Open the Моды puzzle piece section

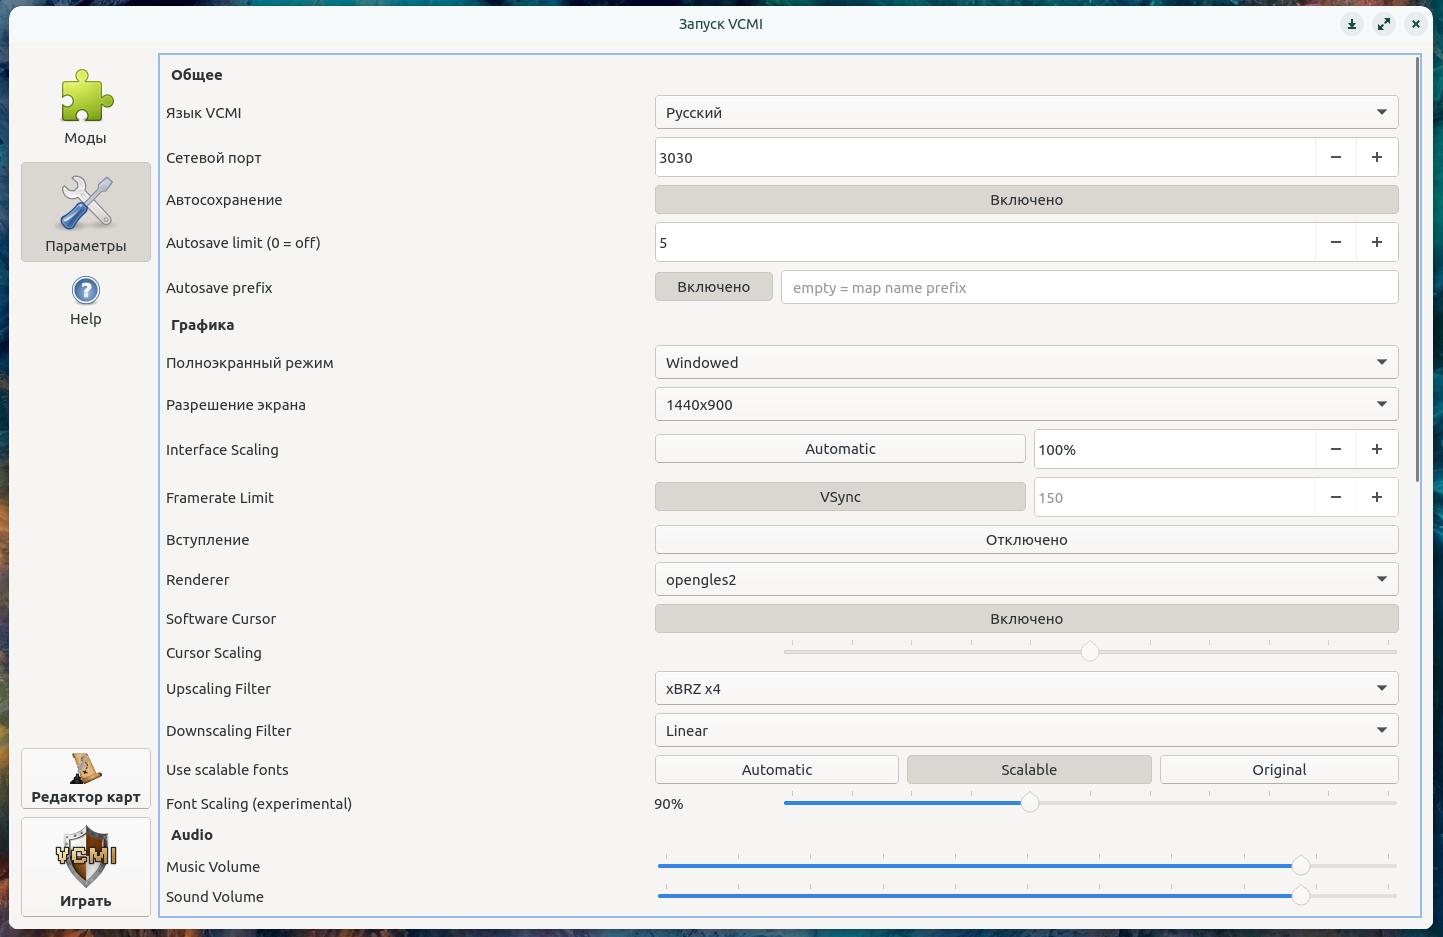[x=86, y=107]
